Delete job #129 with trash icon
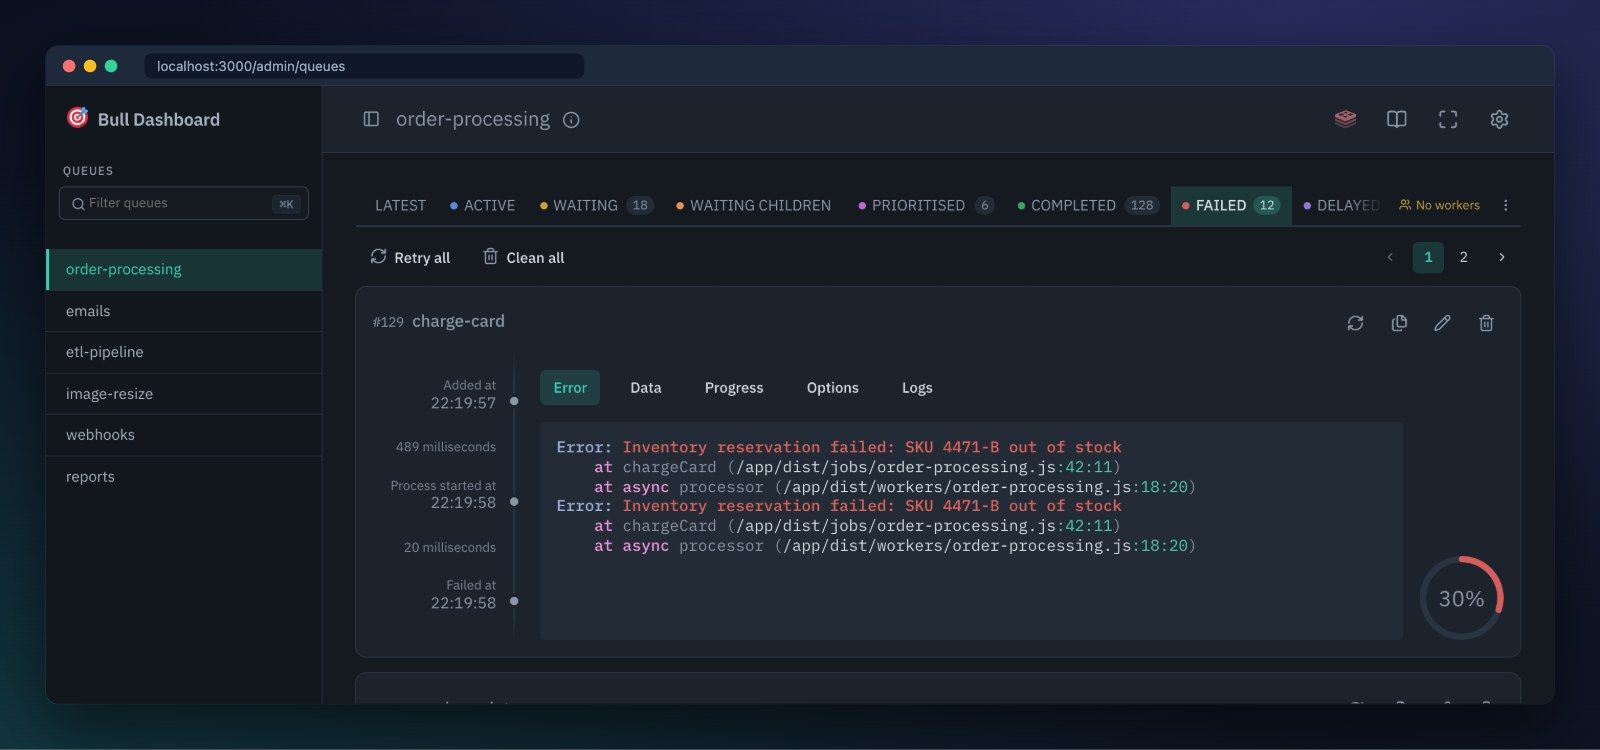1600x750 pixels. click(x=1486, y=323)
